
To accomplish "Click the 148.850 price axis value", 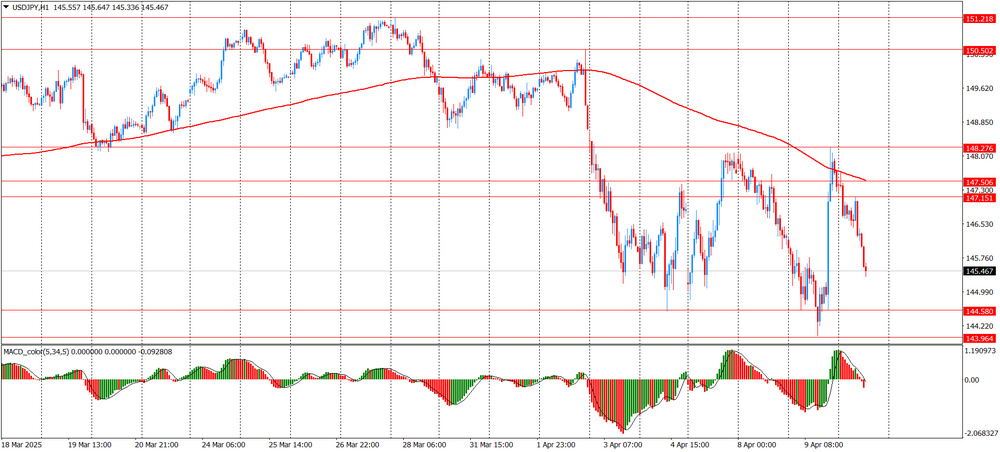I will tap(978, 122).
